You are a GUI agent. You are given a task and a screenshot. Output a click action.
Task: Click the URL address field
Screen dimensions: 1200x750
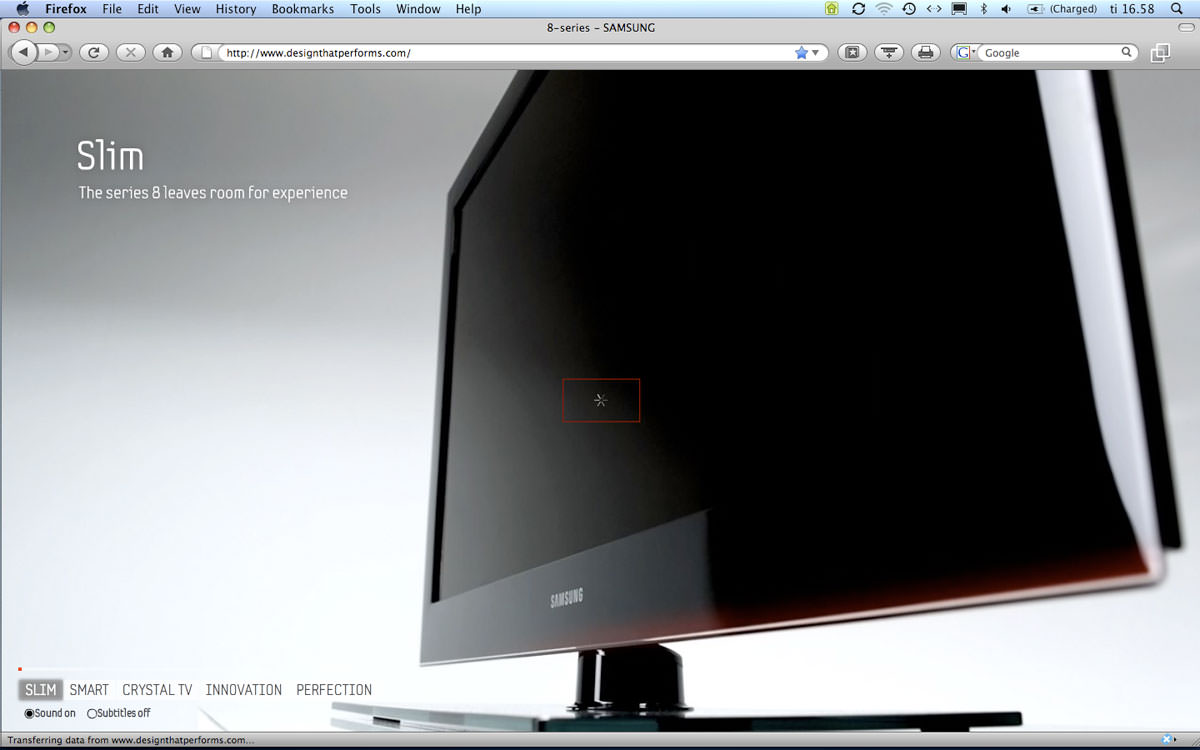coord(507,53)
